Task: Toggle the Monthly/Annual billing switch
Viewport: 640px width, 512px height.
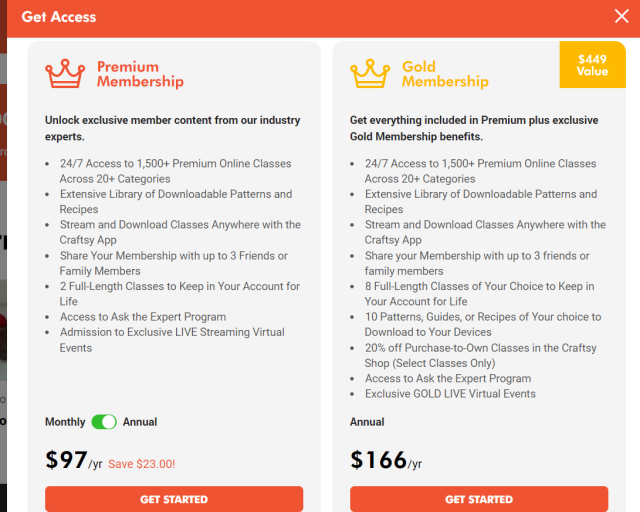Action: pyautogui.click(x=104, y=422)
